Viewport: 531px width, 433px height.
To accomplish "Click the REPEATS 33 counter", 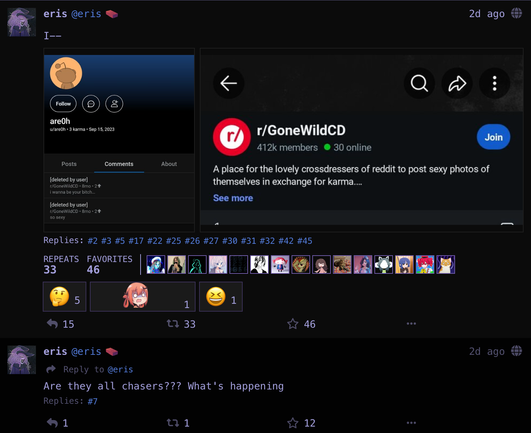I will pyautogui.click(x=61, y=264).
